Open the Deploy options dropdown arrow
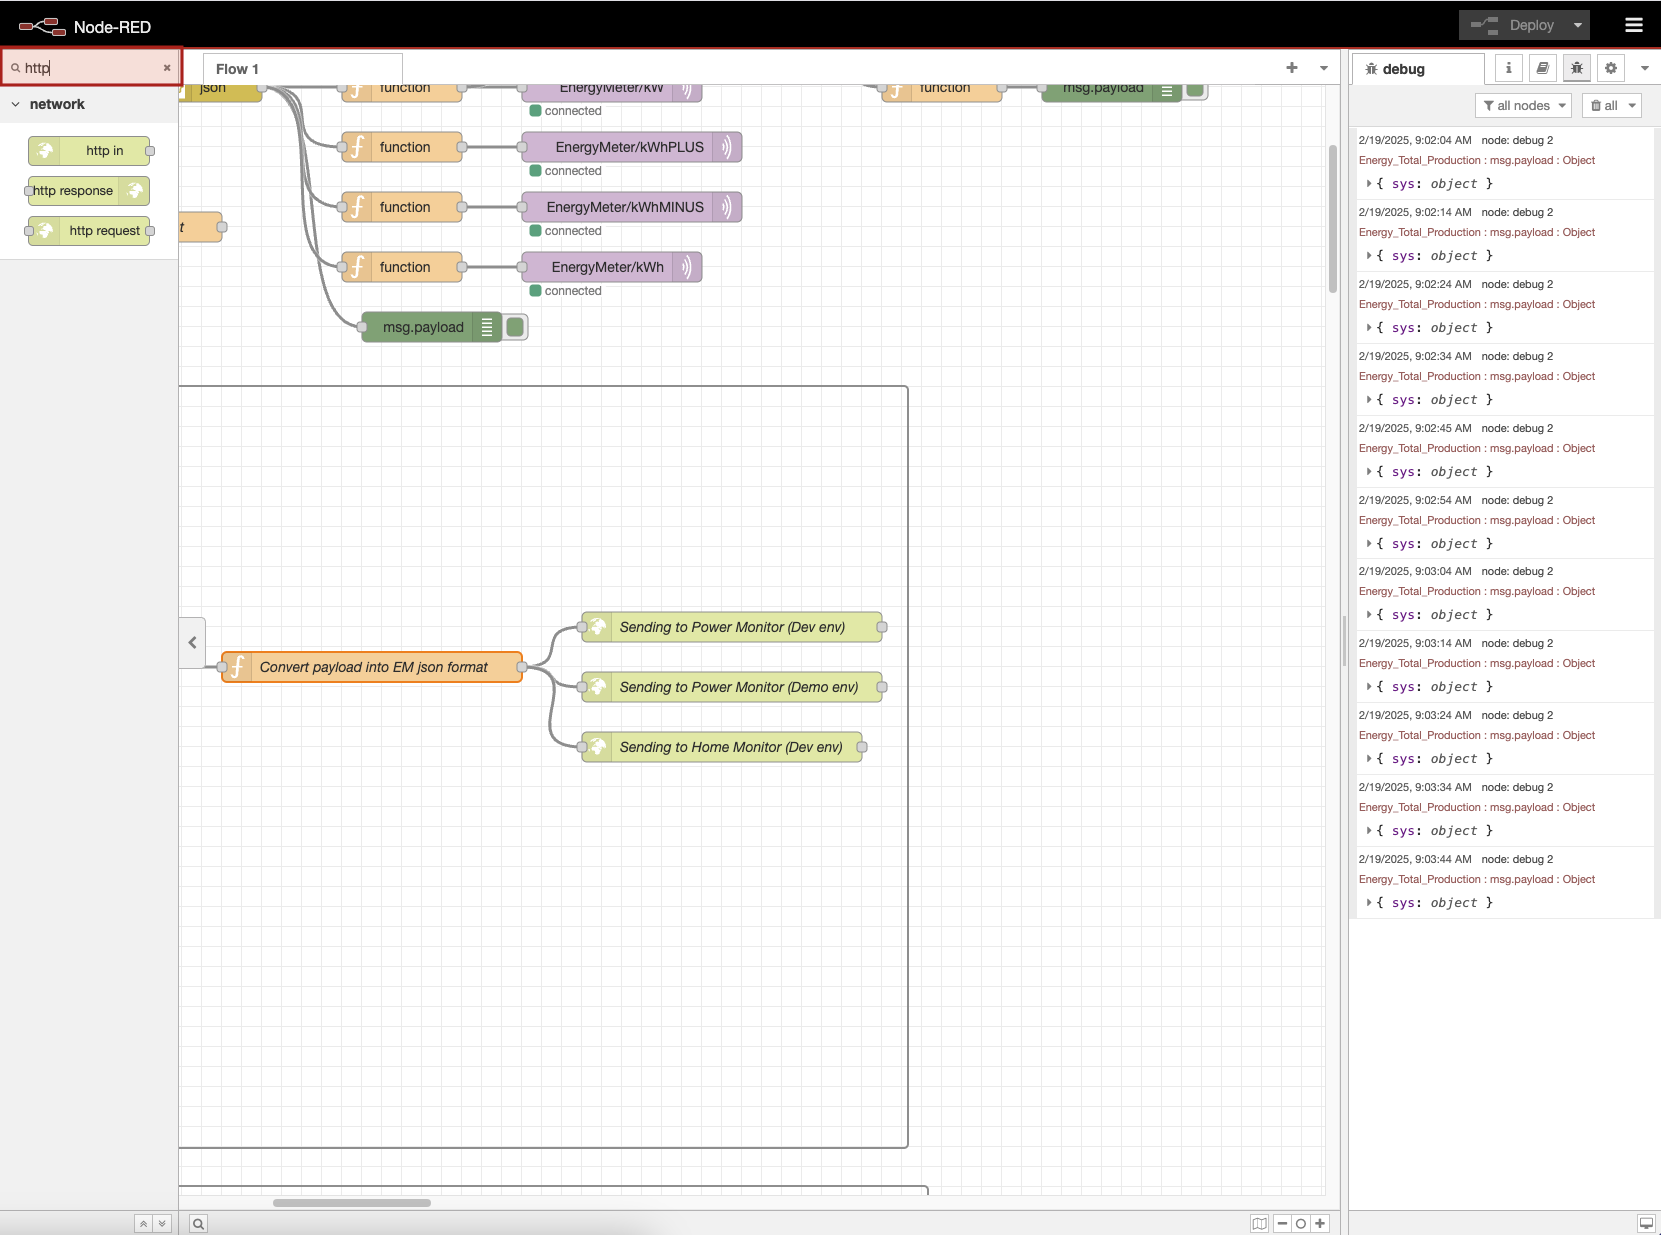The image size is (1661, 1235). [1578, 25]
